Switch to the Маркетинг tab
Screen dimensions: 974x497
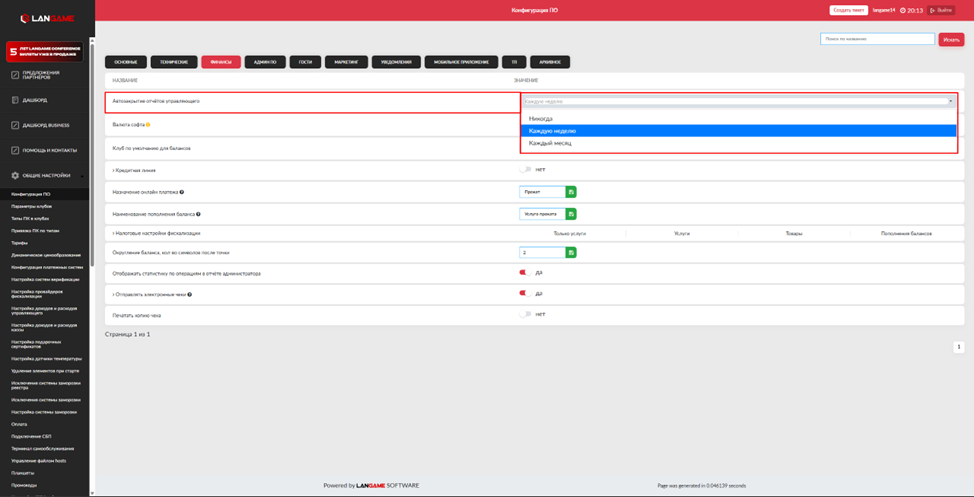pyautogui.click(x=346, y=62)
